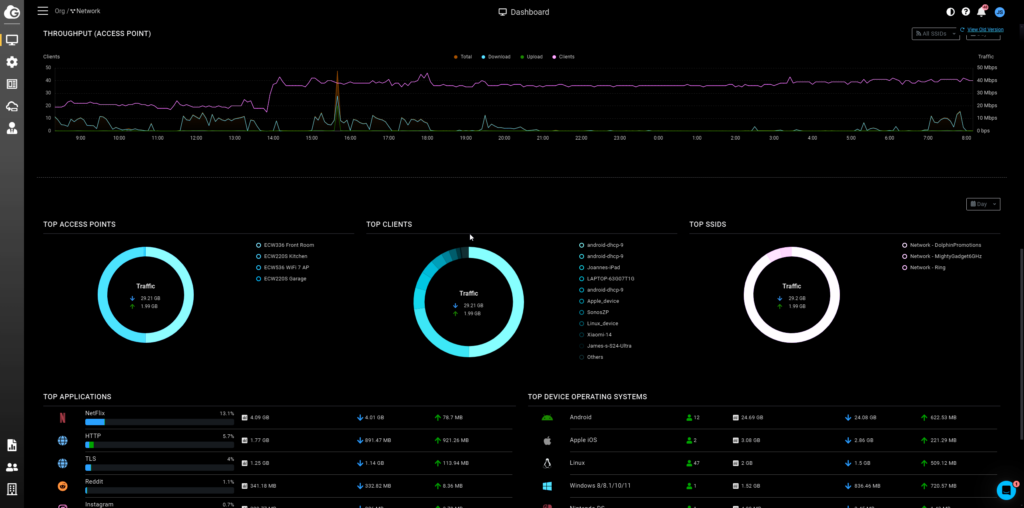Toggle the Download series in chart legend
The width and height of the screenshot is (1024, 508).
click(497, 57)
